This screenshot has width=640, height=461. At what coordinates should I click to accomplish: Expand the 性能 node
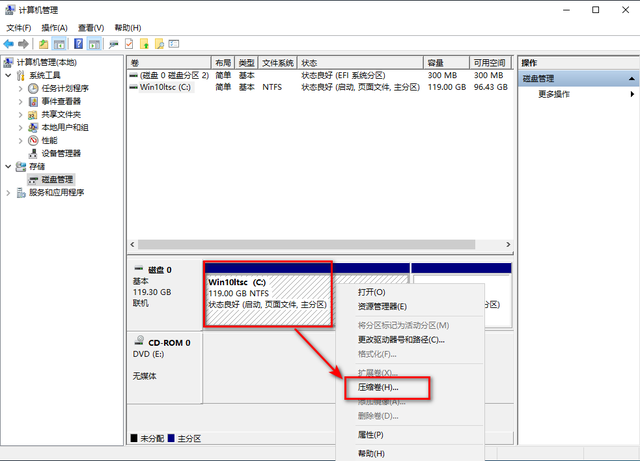pos(20,140)
